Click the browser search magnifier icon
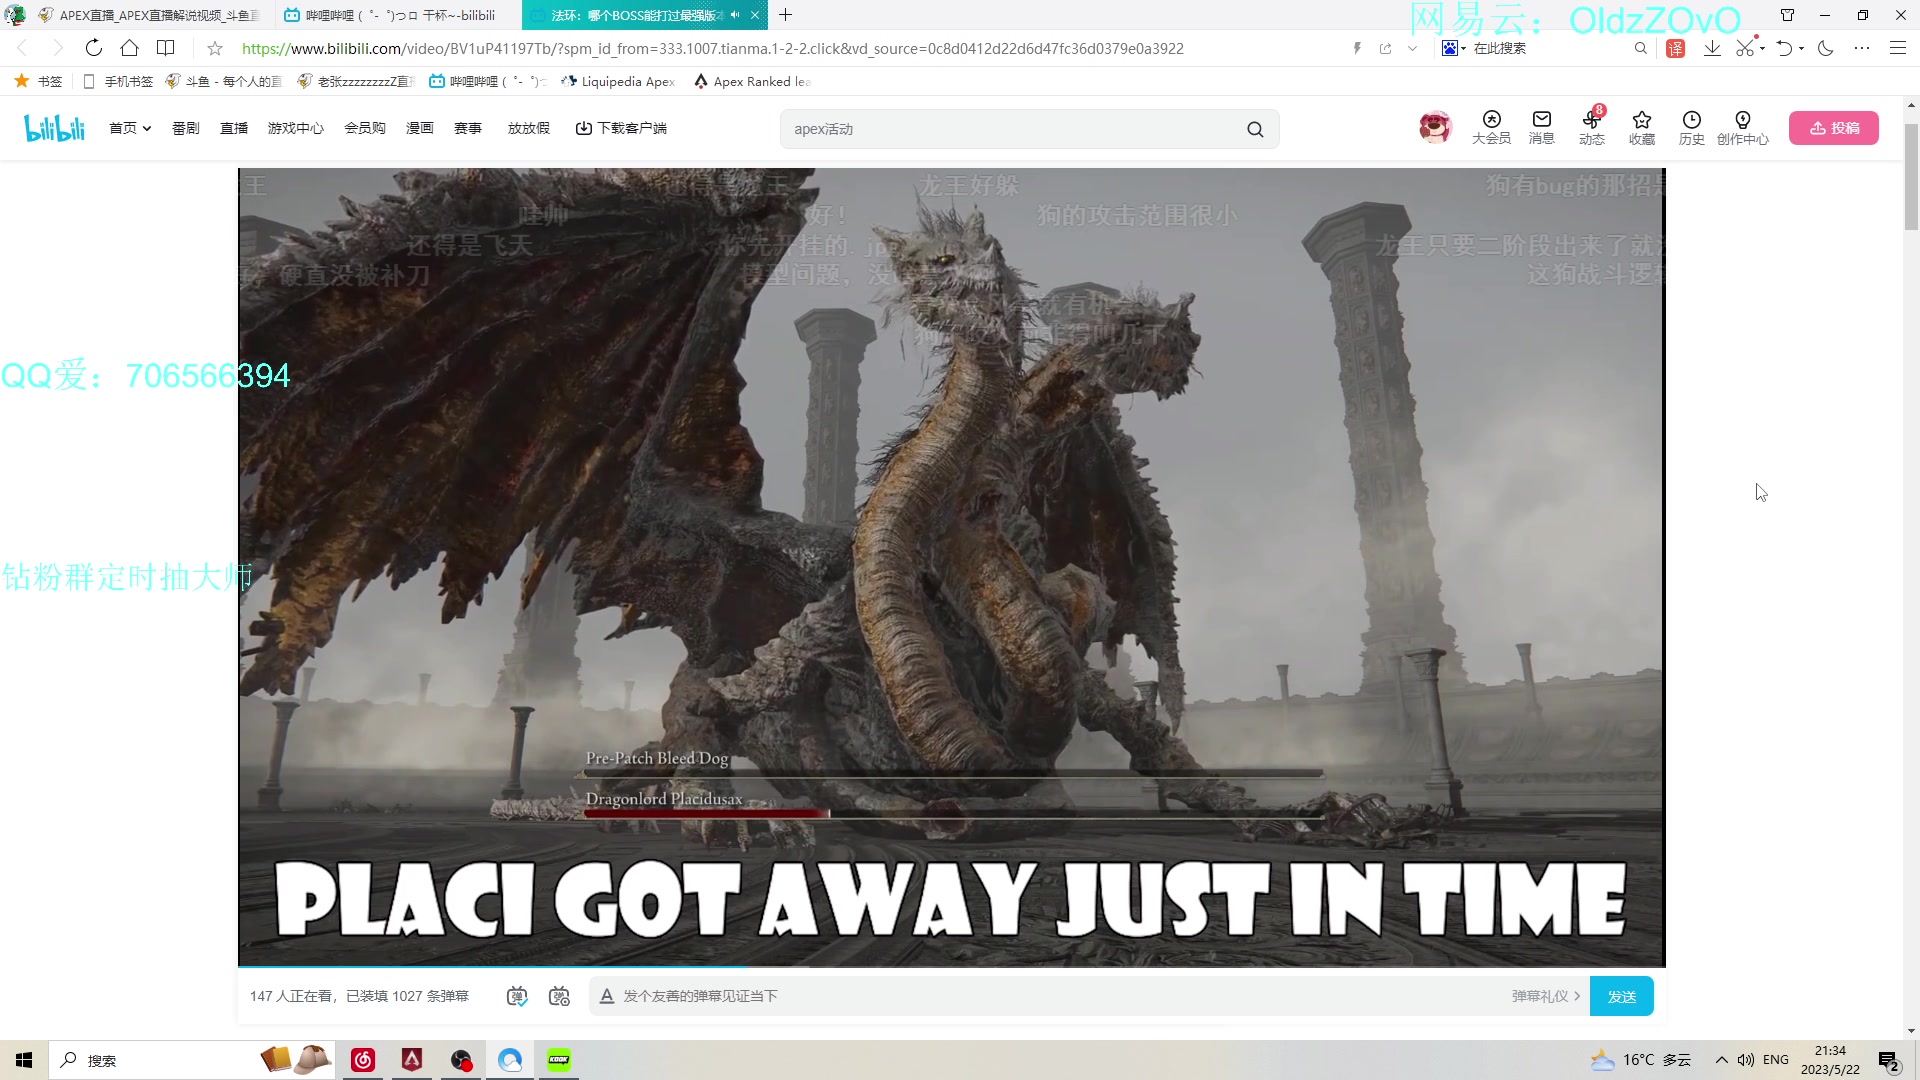The height and width of the screenshot is (1080, 1920). 1640,48
